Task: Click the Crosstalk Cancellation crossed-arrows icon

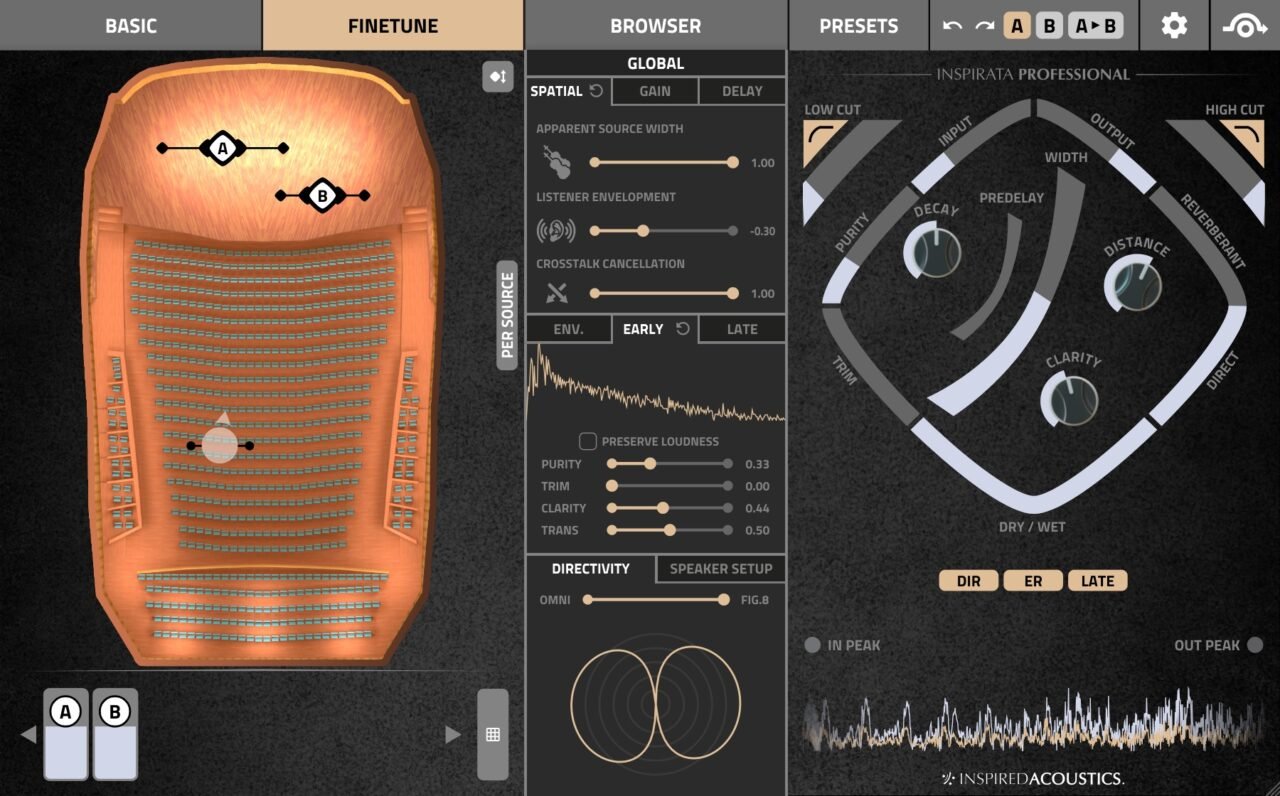Action: (556, 294)
